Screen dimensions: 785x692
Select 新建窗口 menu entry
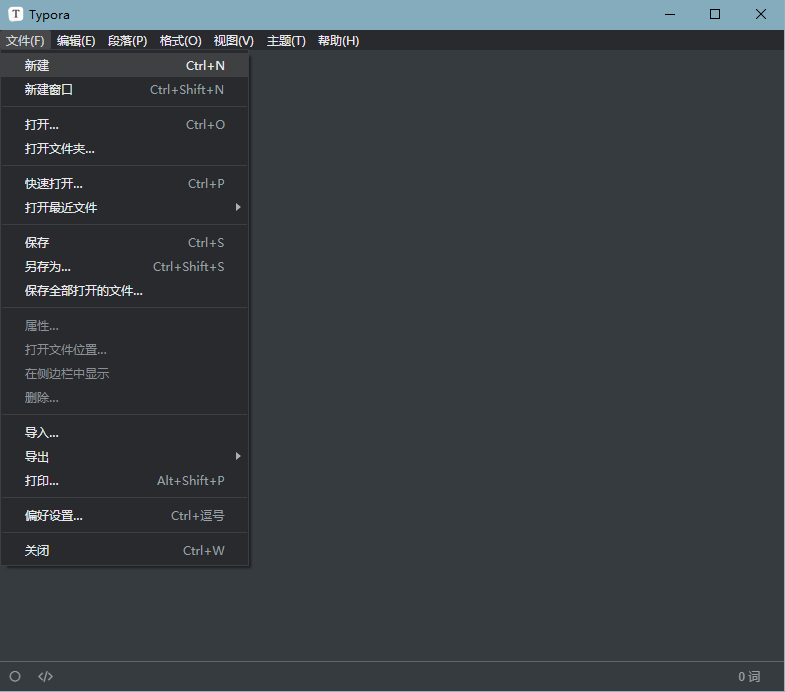(x=125, y=90)
